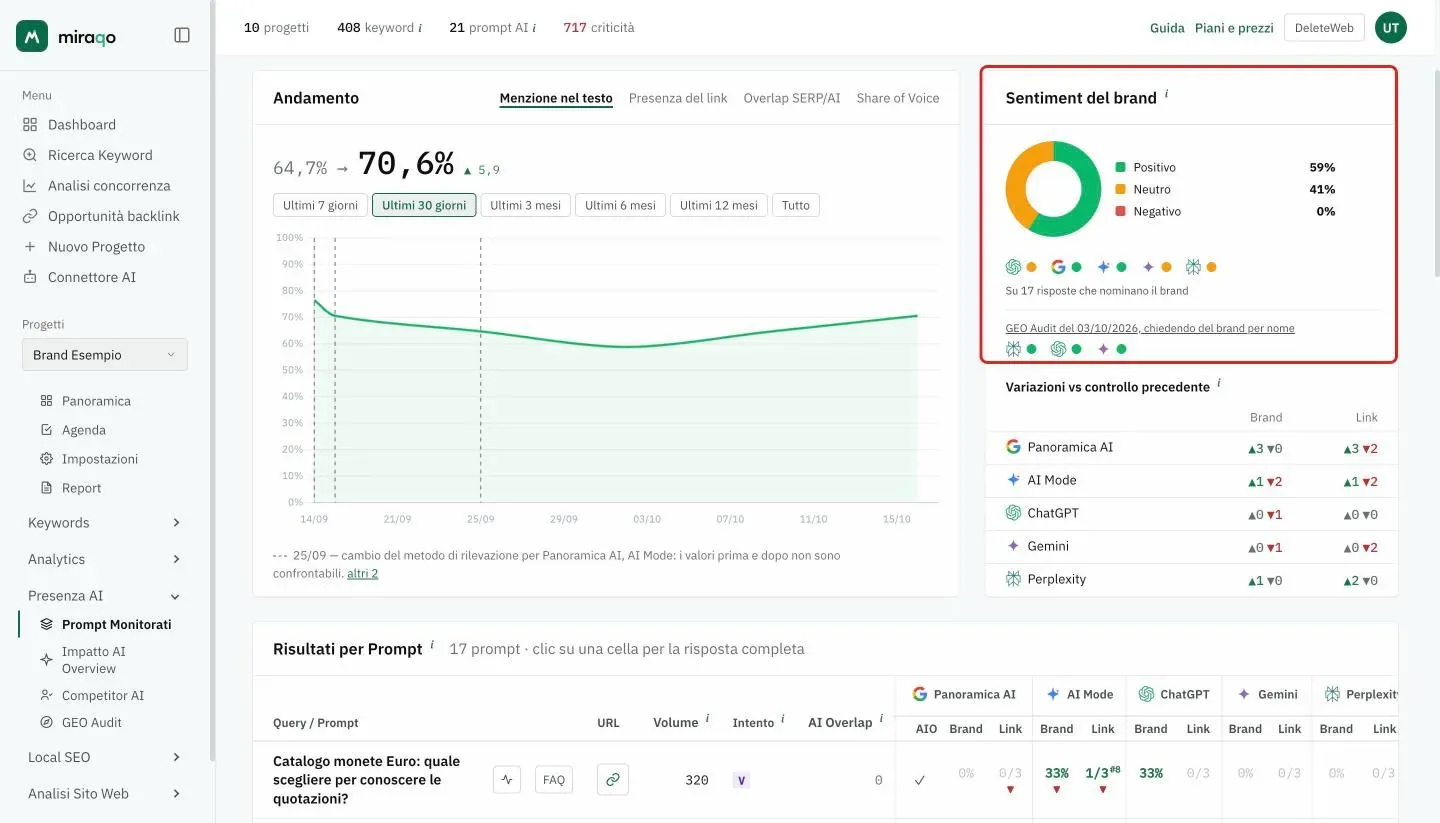Click the Dashboard icon in the menu

[x=29, y=125]
